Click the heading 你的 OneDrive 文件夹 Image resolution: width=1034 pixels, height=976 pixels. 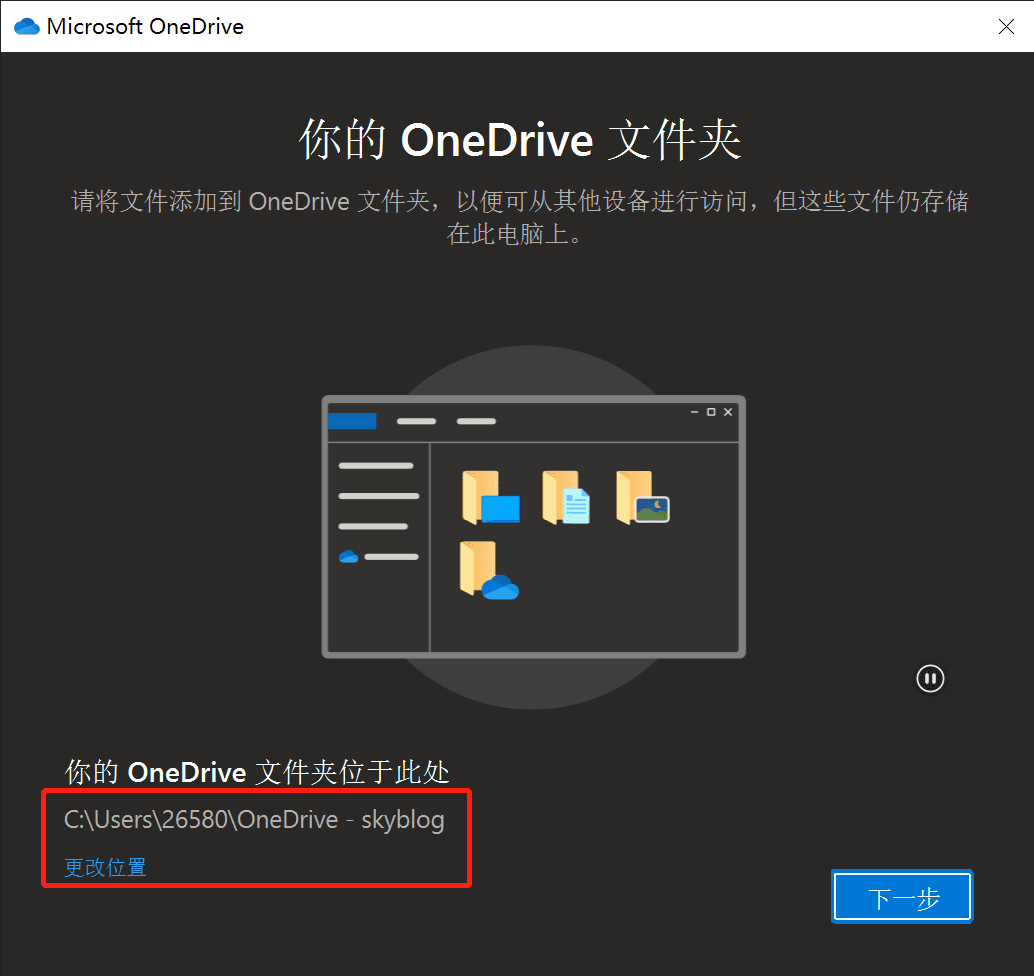tap(519, 141)
